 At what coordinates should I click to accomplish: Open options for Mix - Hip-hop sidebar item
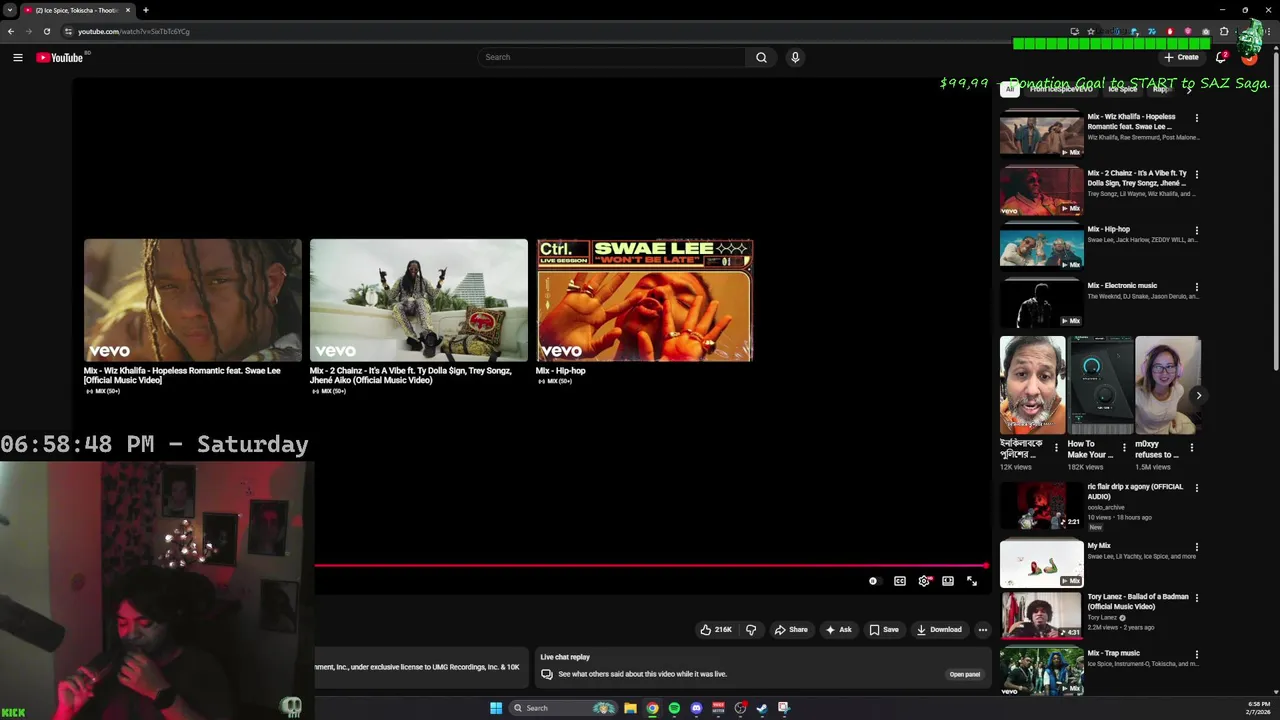pyautogui.click(x=1197, y=231)
